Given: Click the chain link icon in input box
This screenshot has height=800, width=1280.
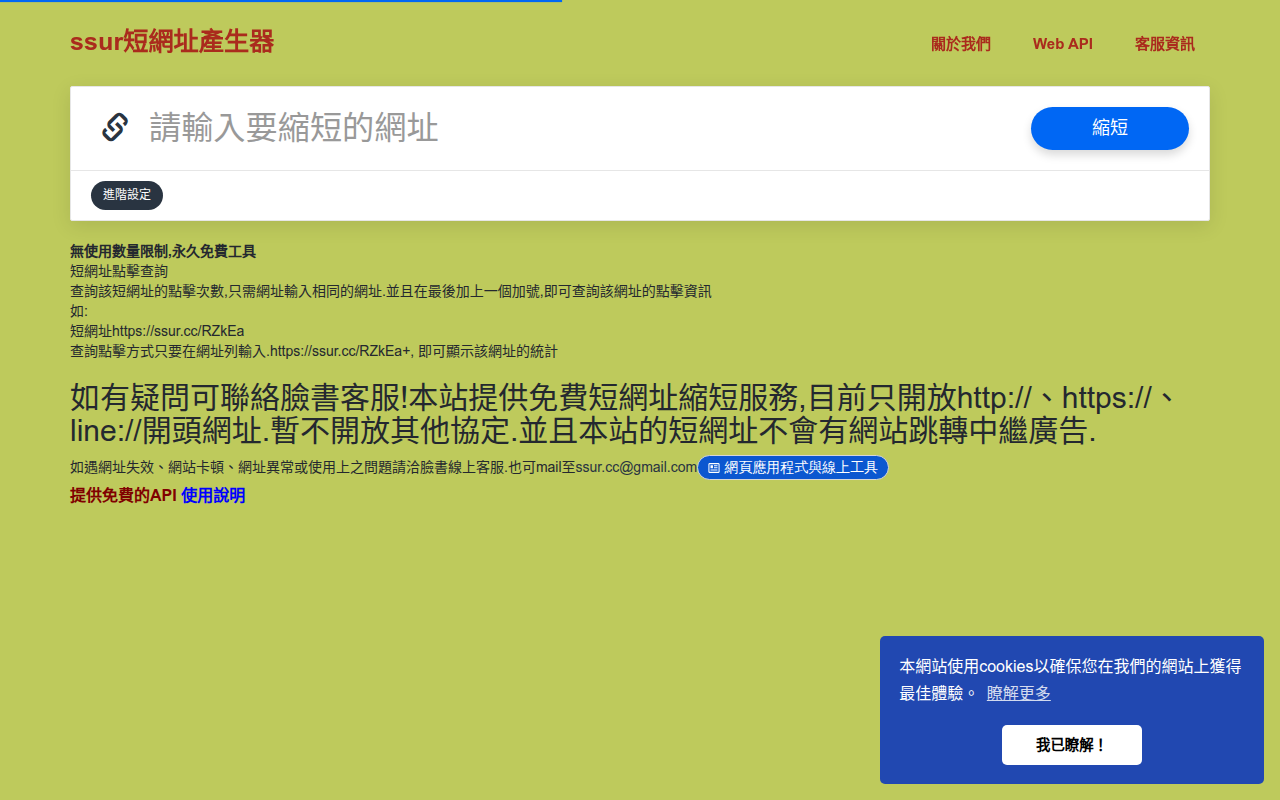Looking at the screenshot, I should 115,127.
